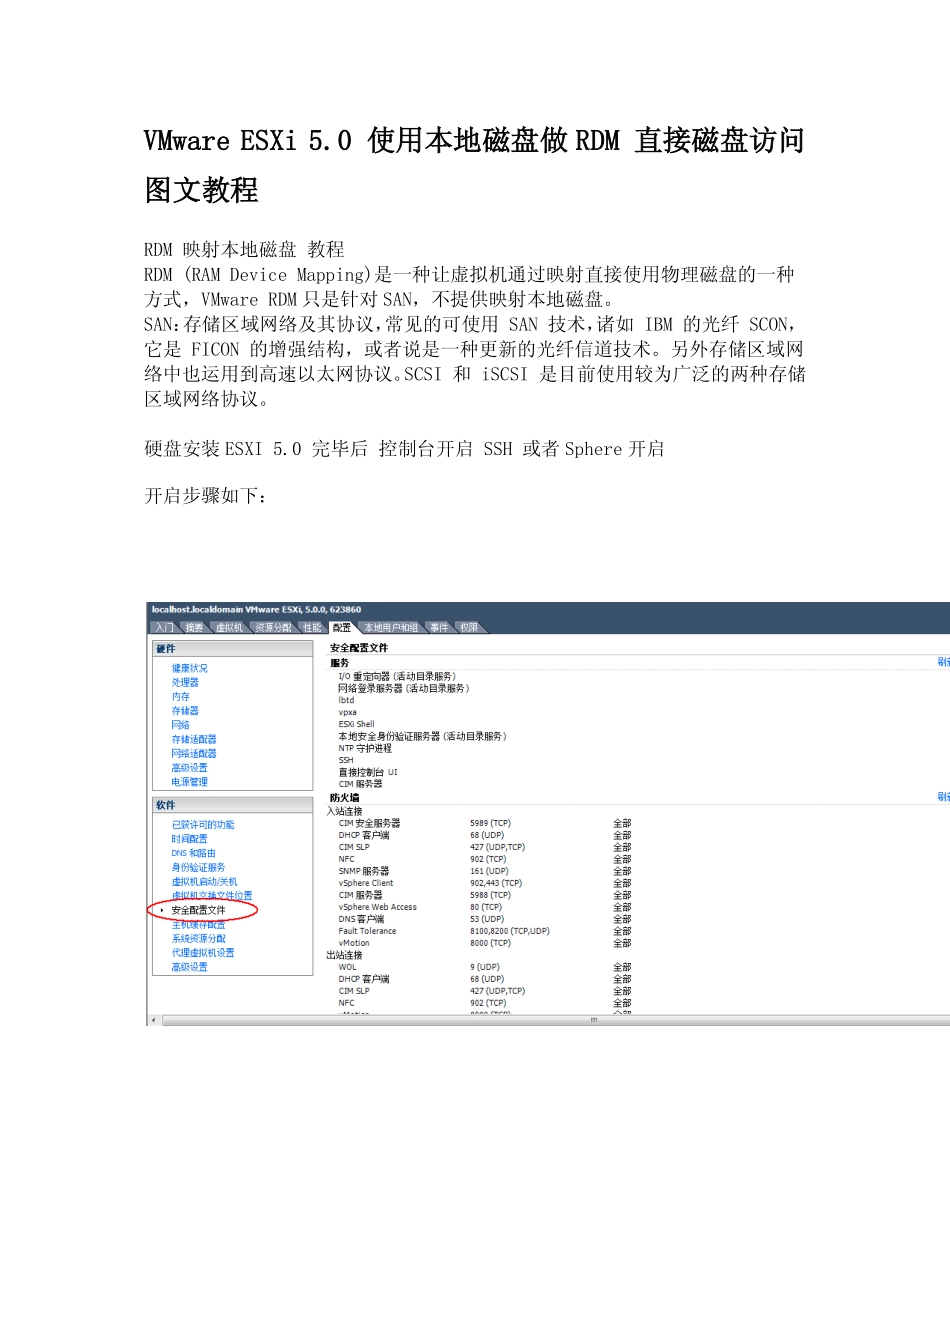Select the 虚拟机 tab
Screen dimensions: 950x1344
tap(229, 628)
